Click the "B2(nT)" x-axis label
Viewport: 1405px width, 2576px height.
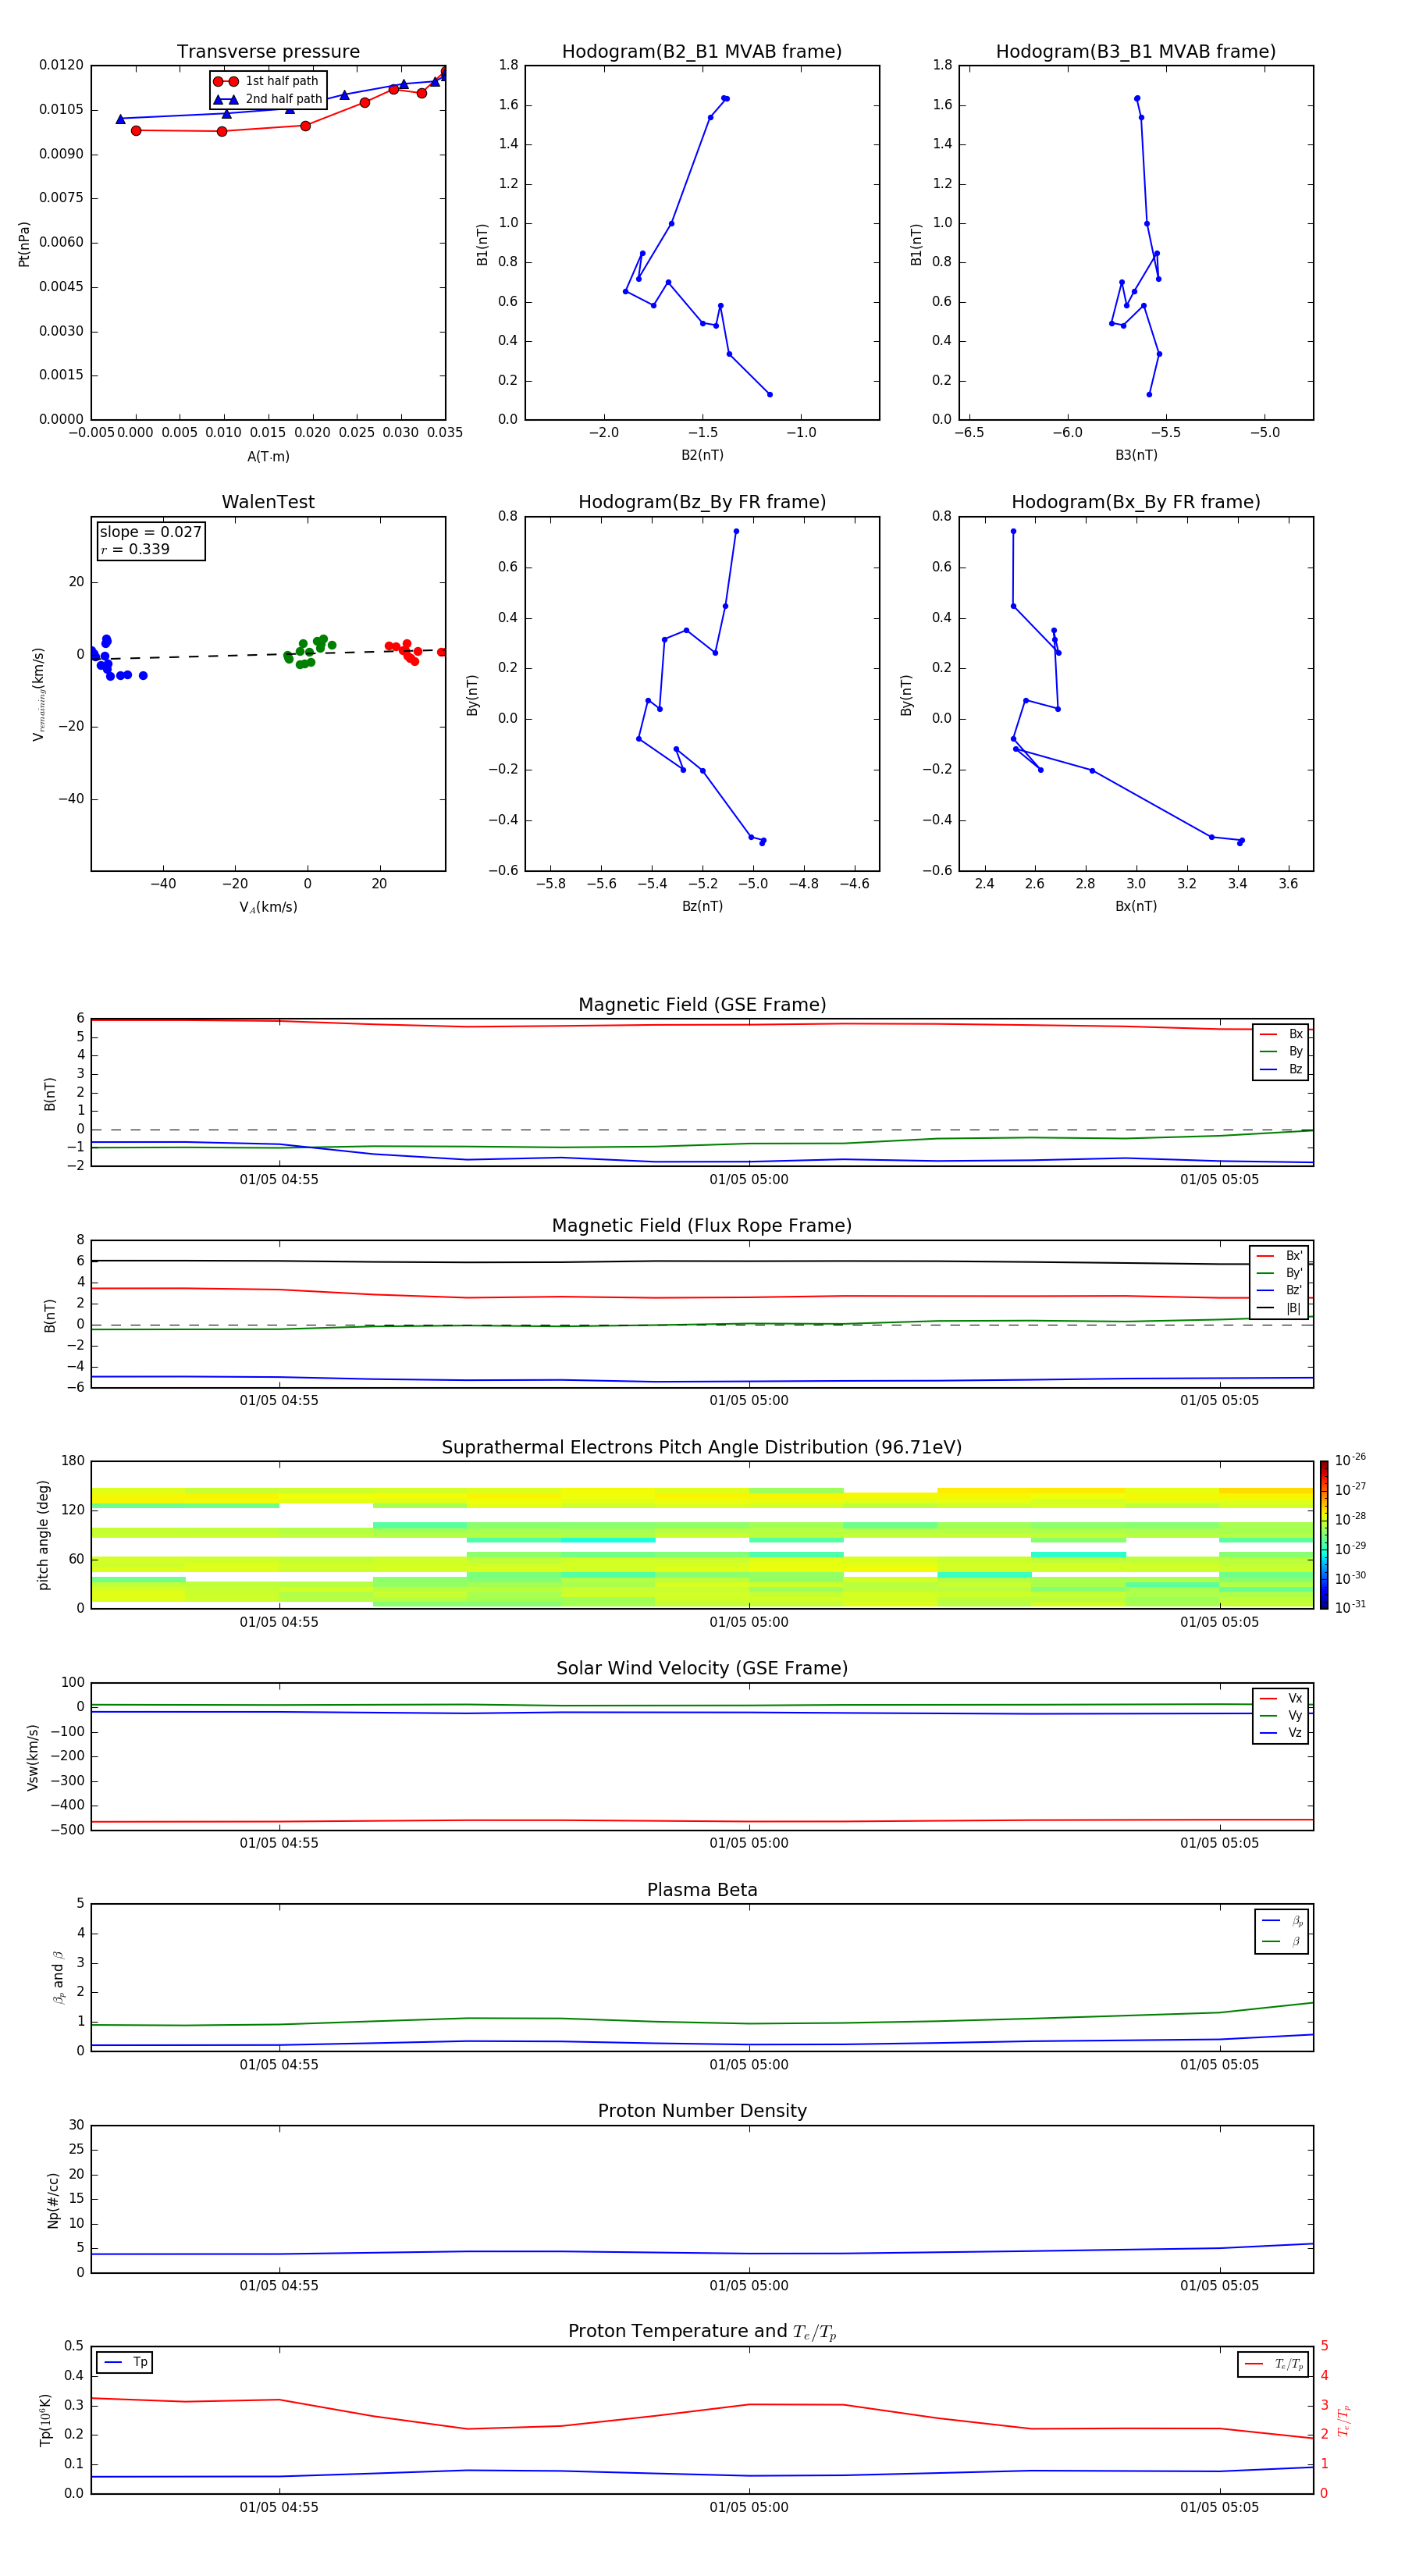click(x=702, y=455)
